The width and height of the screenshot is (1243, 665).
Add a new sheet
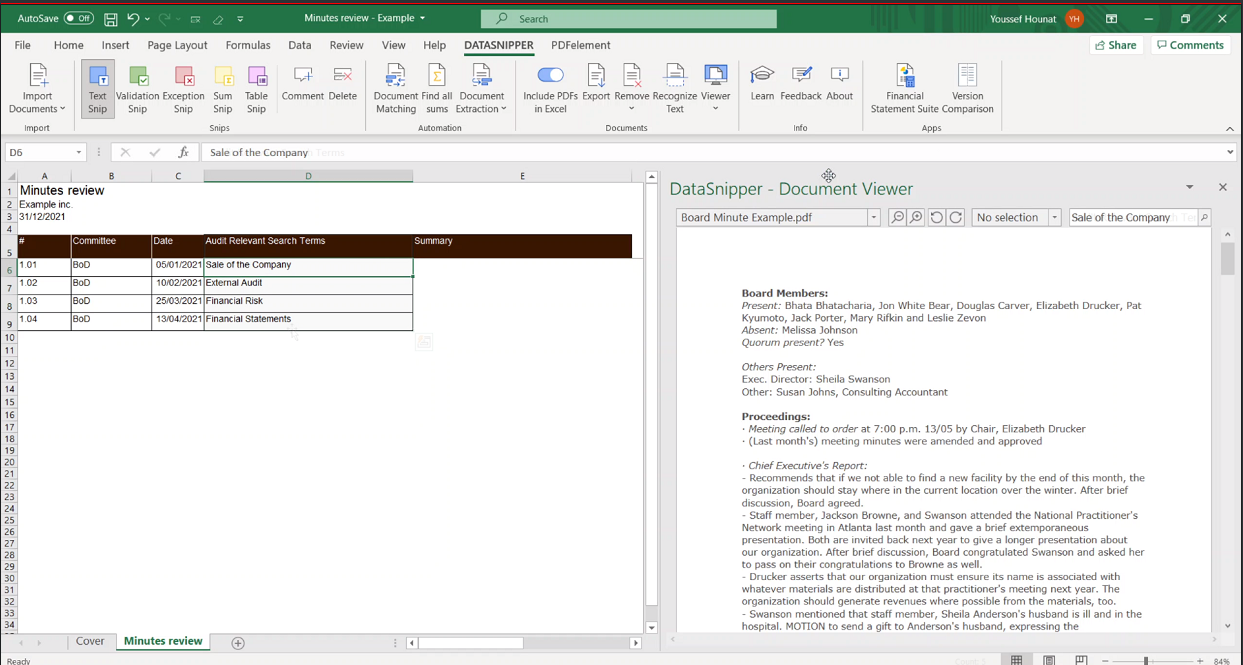[238, 643]
